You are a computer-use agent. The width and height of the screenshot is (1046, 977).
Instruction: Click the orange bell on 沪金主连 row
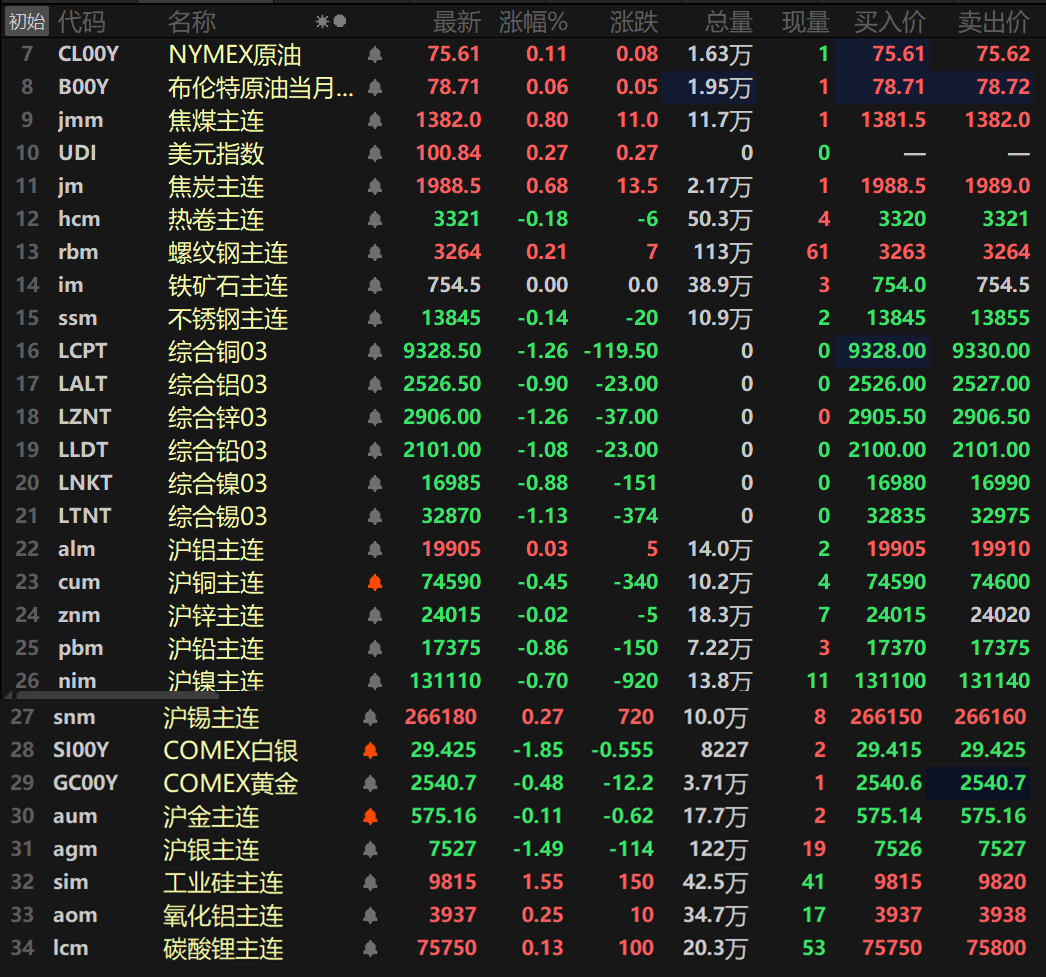coord(370,816)
